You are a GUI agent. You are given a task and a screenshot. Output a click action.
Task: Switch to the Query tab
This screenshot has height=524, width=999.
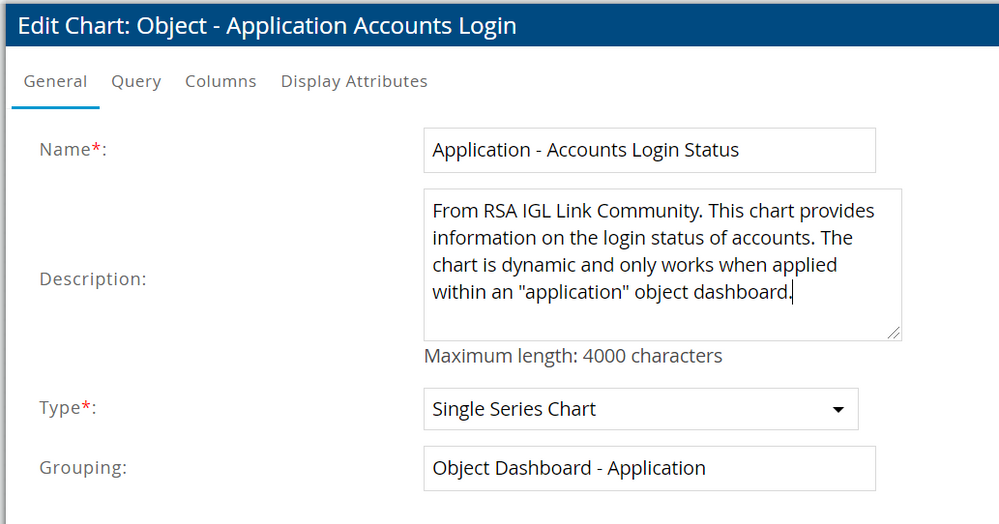pos(136,82)
